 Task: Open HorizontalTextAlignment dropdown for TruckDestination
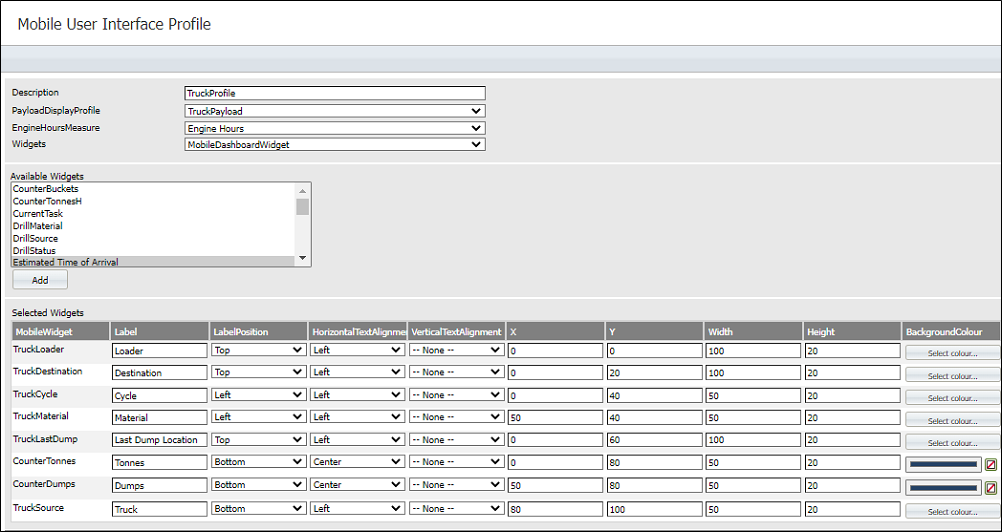(x=358, y=372)
